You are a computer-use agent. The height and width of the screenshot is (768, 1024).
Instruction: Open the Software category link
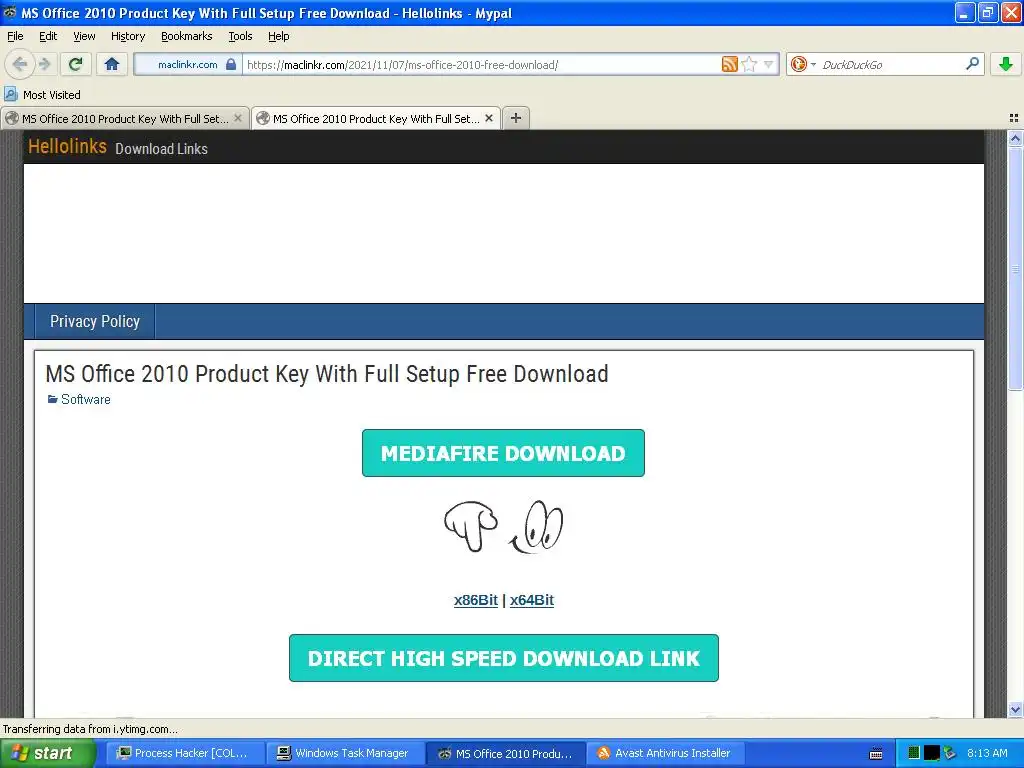(x=86, y=399)
